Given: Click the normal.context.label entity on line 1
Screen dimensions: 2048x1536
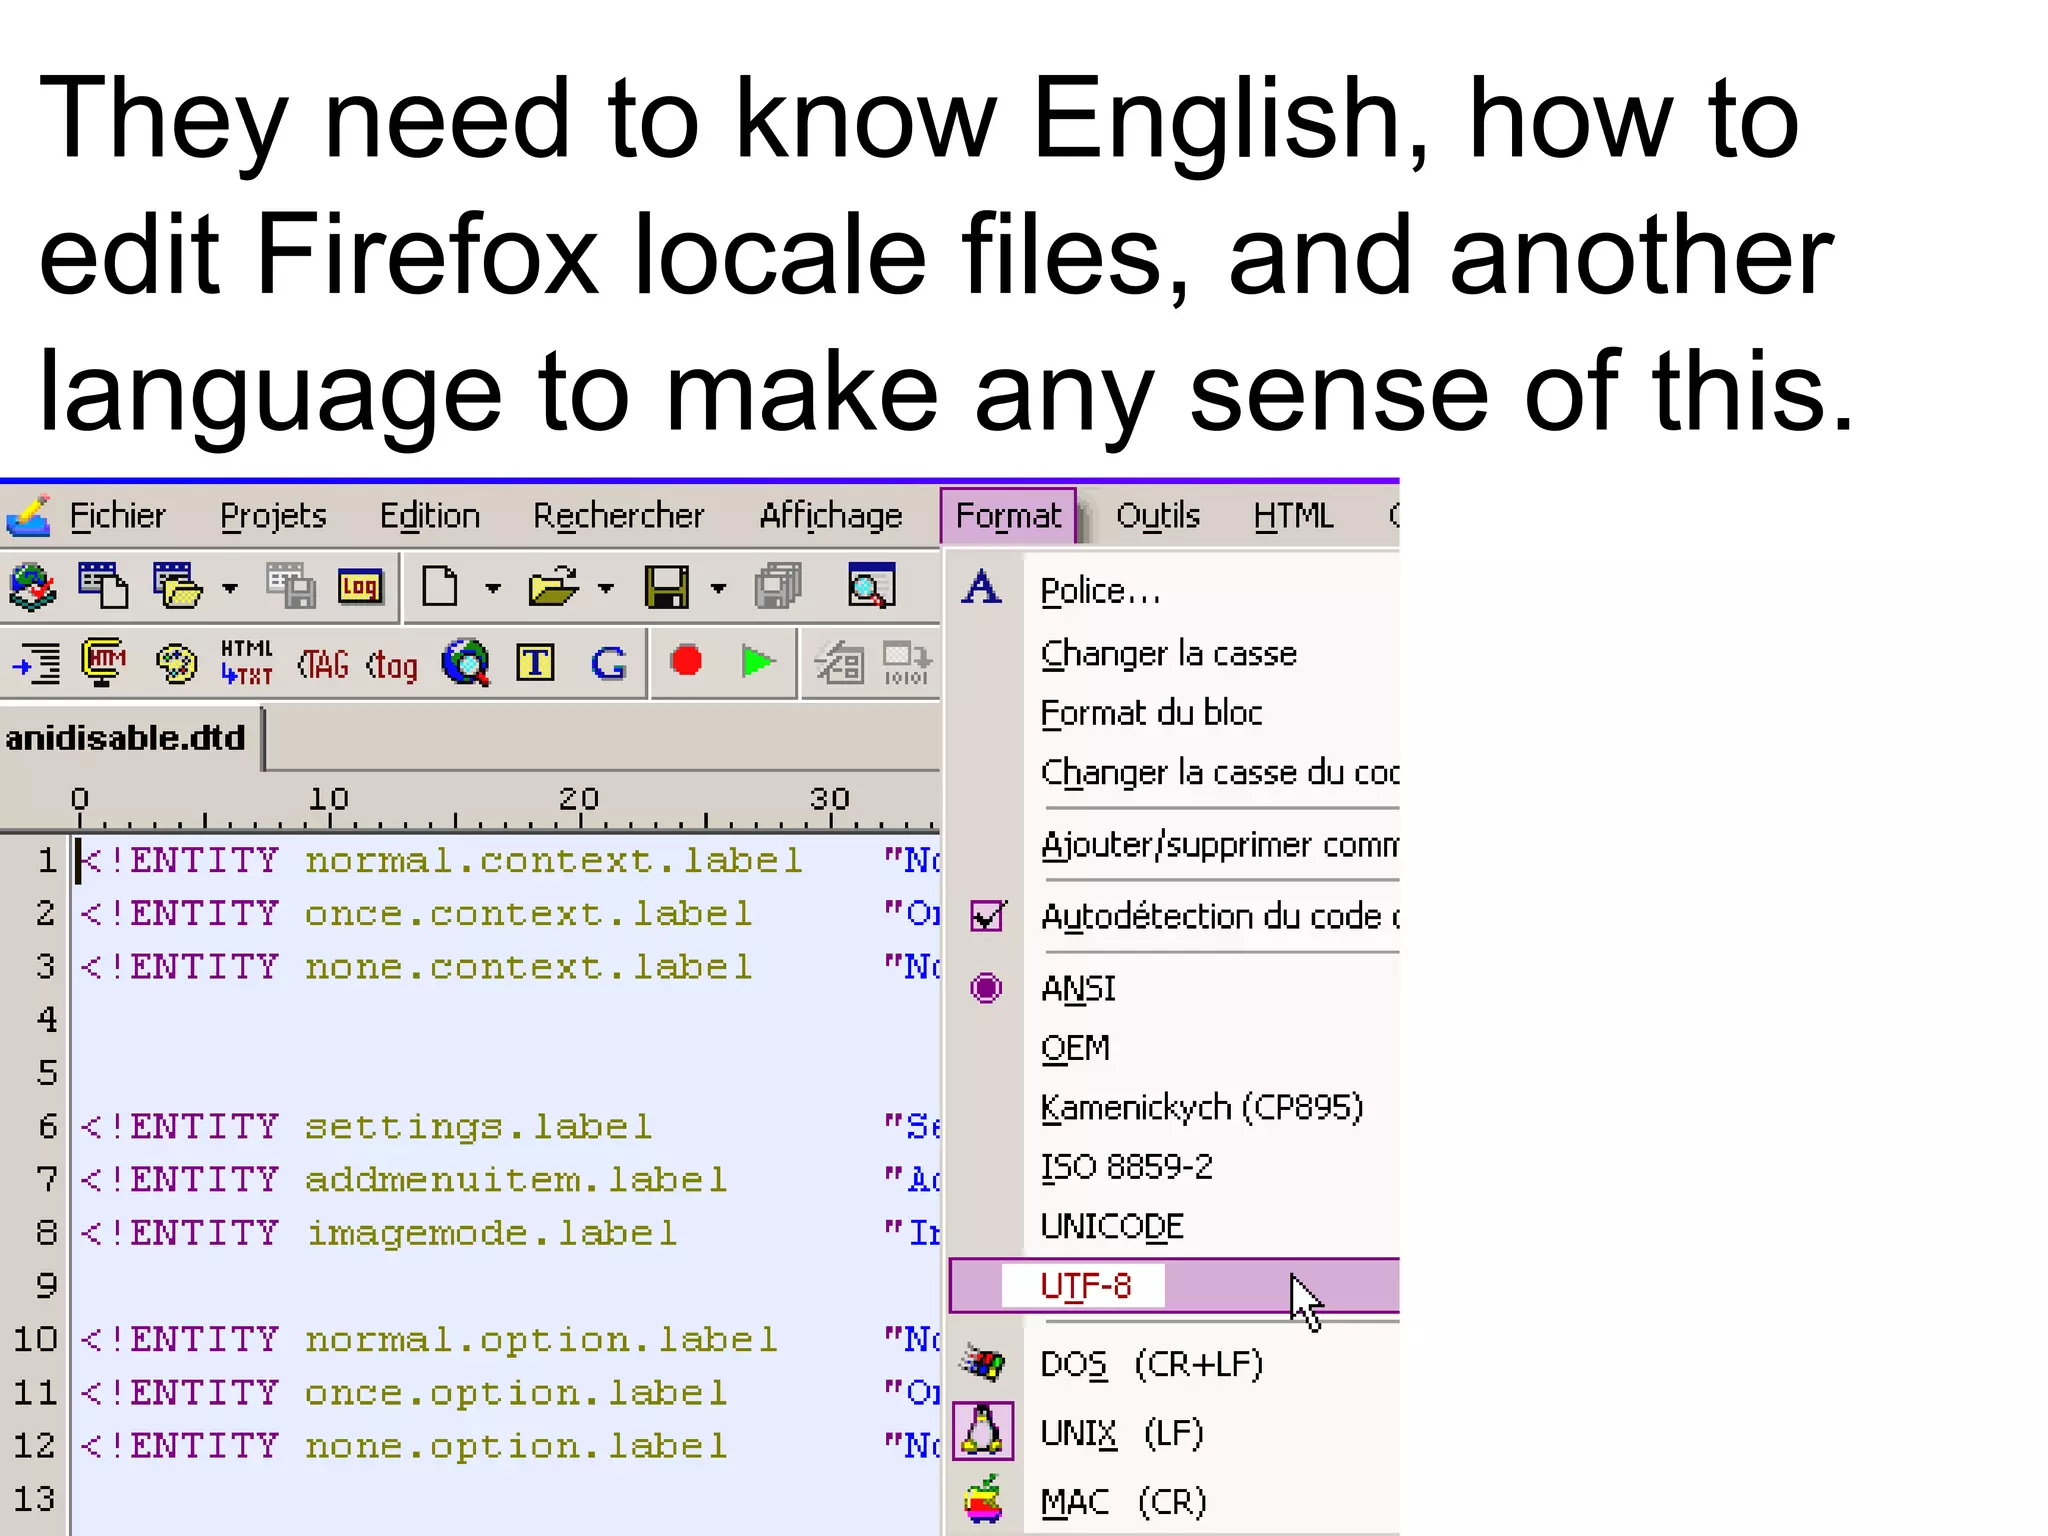Looking at the screenshot, I should pos(554,861).
